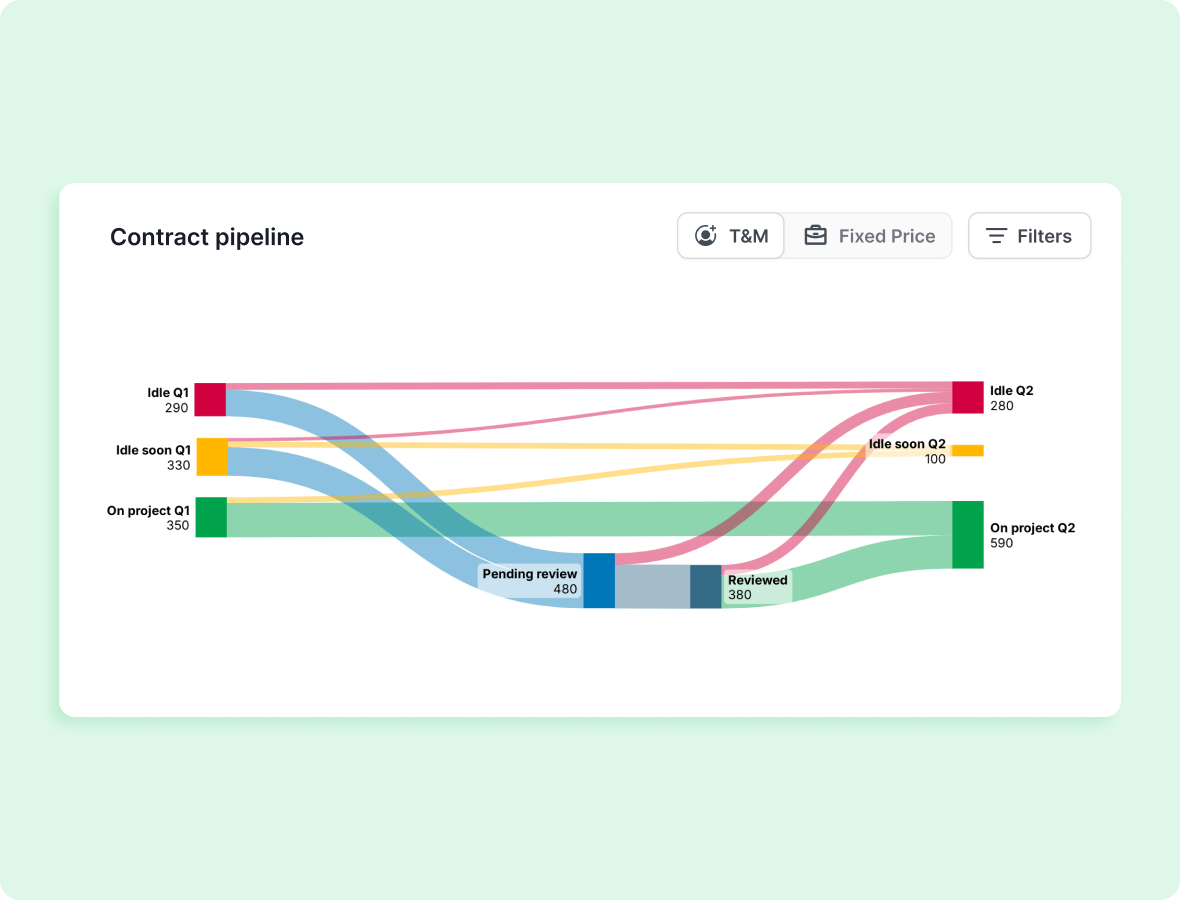Click the Contract pipeline heading

pyautogui.click(x=207, y=237)
